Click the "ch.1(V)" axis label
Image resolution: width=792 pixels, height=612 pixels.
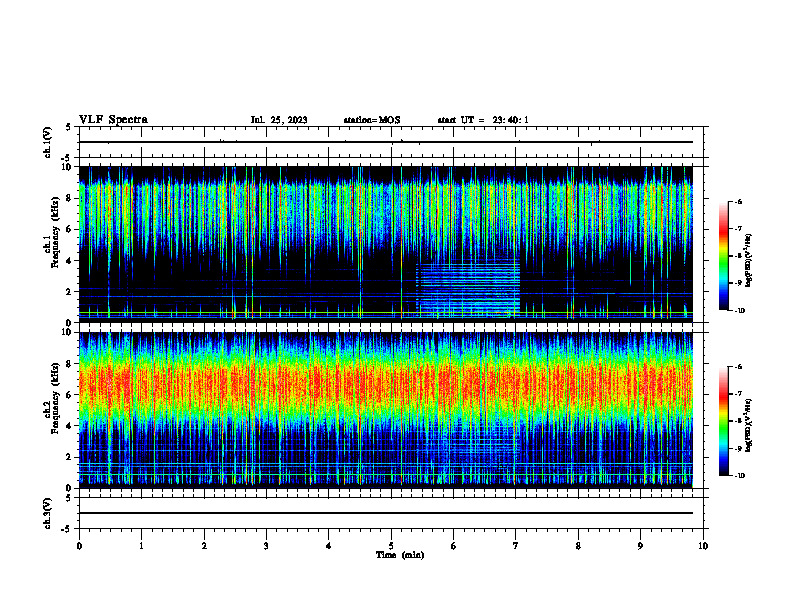tap(48, 142)
